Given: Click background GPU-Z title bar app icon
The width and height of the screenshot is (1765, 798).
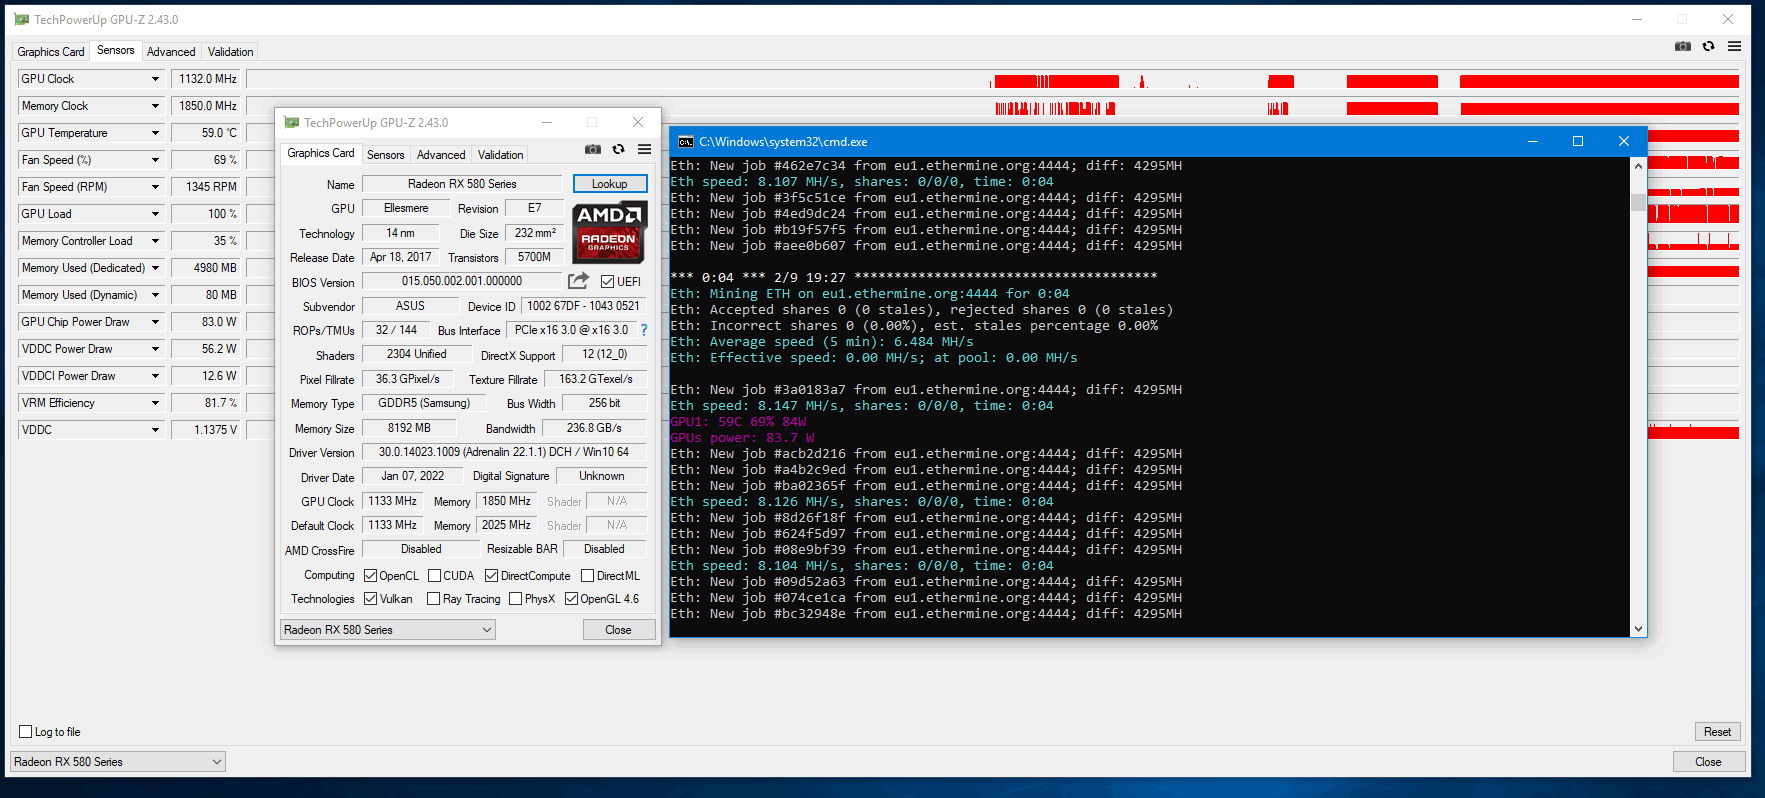Looking at the screenshot, I should click(22, 19).
